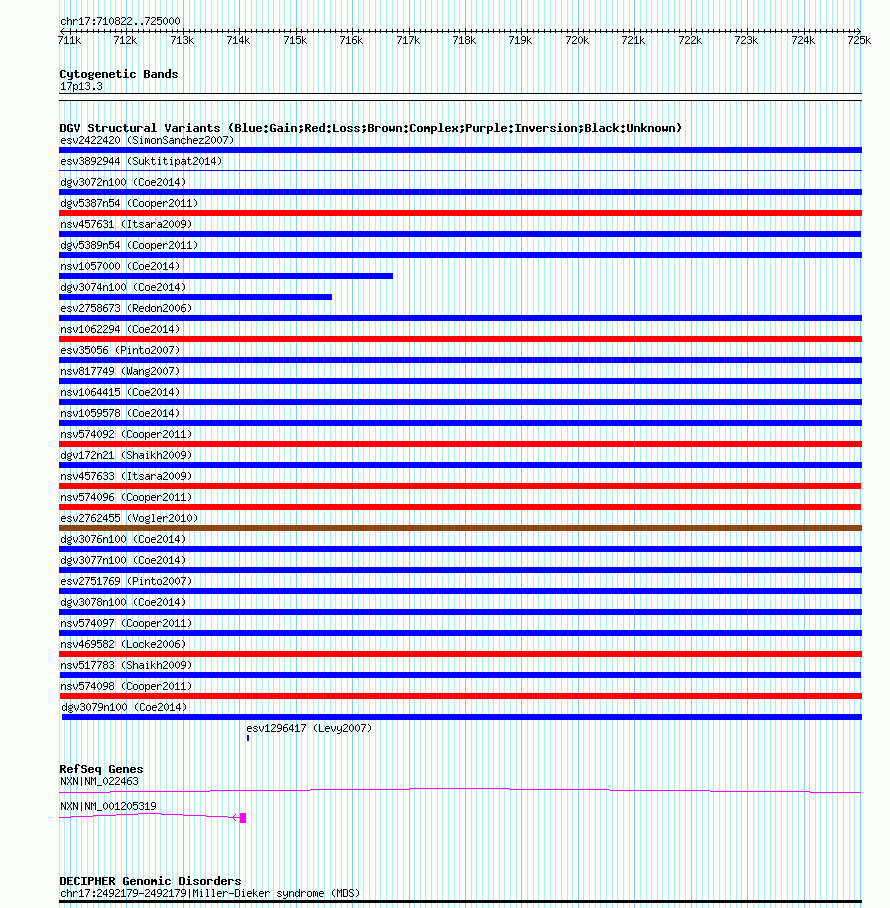The height and width of the screenshot is (908, 890).
Task: Click the small blue esv1296417 variant mark
Action: [x=248, y=738]
